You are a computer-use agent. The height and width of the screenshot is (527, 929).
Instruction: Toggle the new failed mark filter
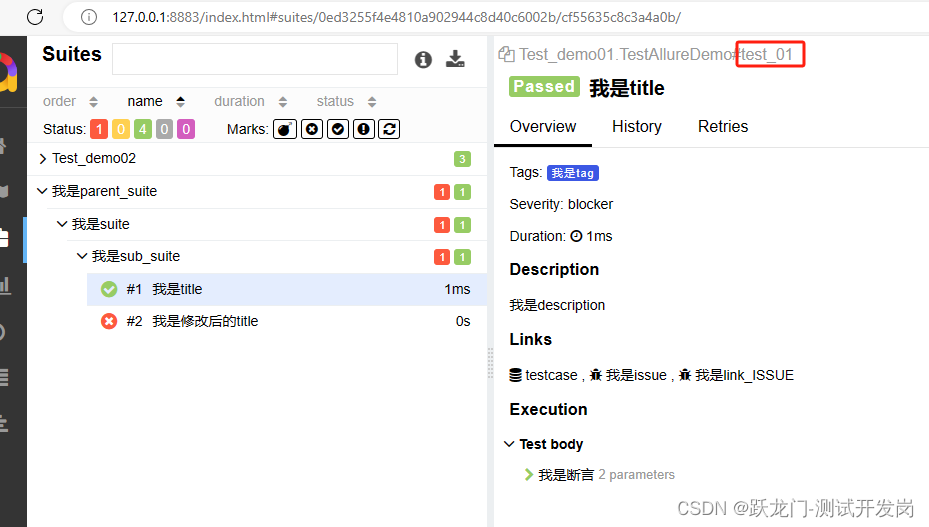[312, 129]
